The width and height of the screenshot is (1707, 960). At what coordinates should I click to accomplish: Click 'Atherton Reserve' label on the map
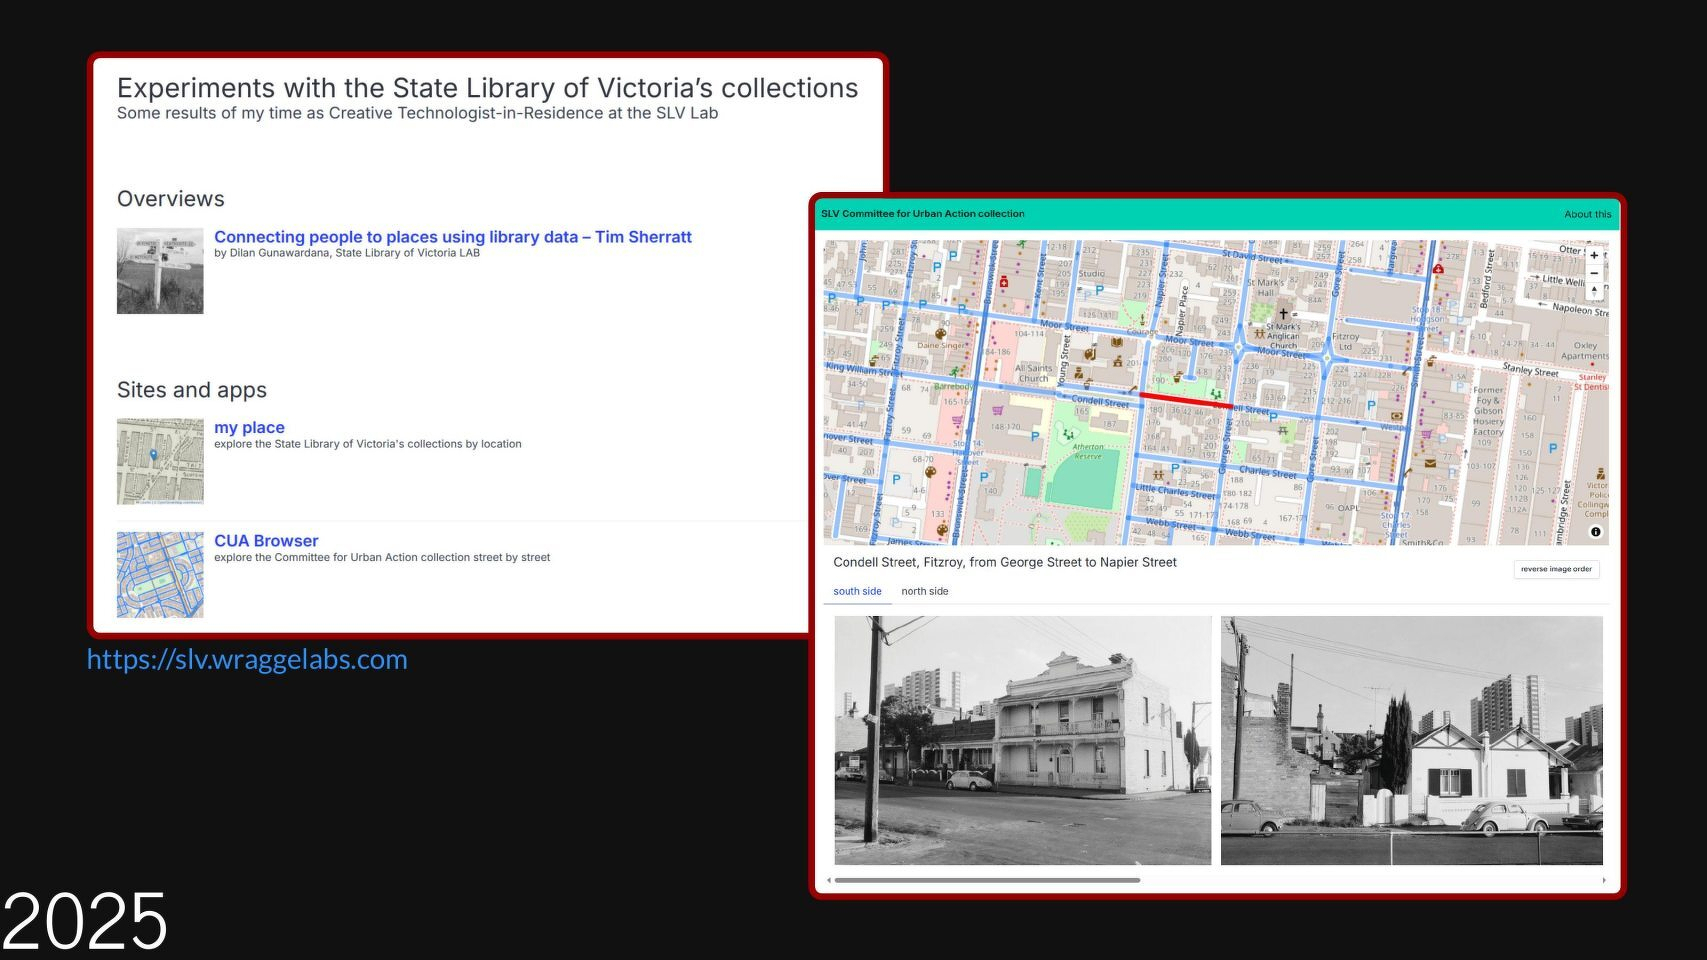coord(1088,451)
